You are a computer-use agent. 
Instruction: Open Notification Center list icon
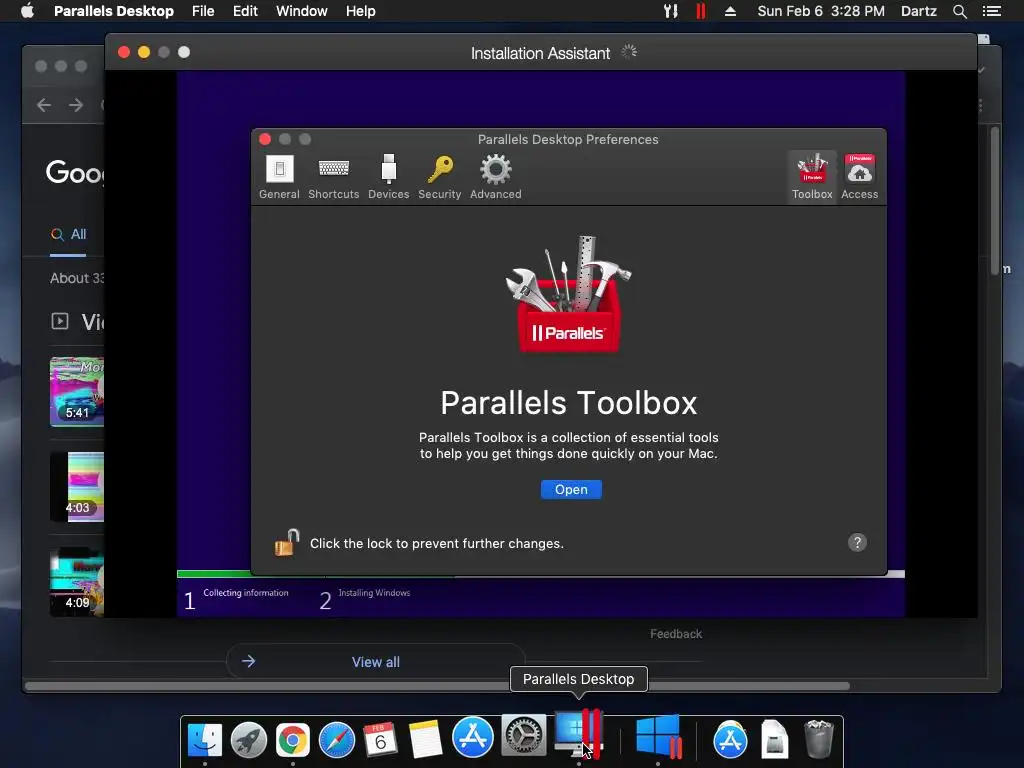click(x=991, y=11)
